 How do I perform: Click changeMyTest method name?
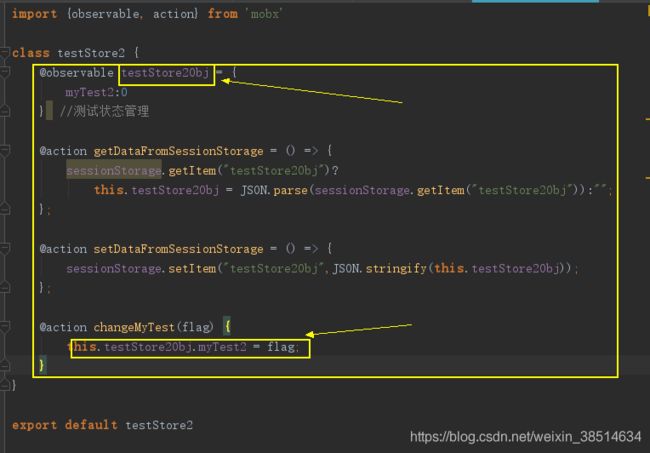click(134, 327)
